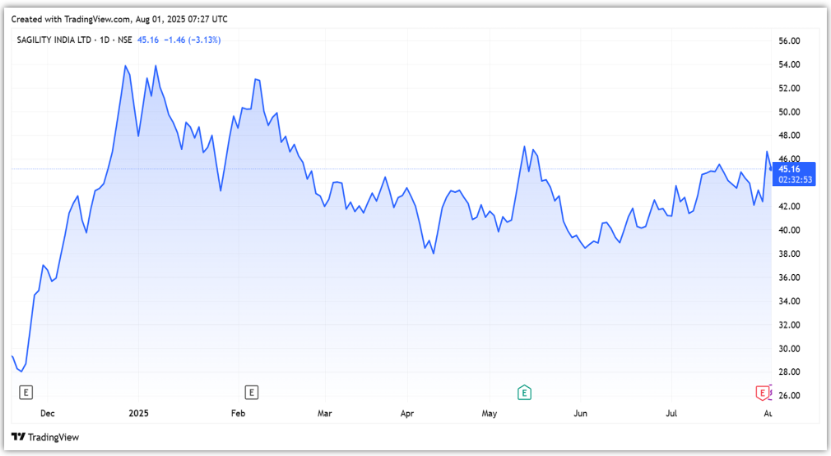
Task: Click the Jun label on time axis
Action: 581,412
